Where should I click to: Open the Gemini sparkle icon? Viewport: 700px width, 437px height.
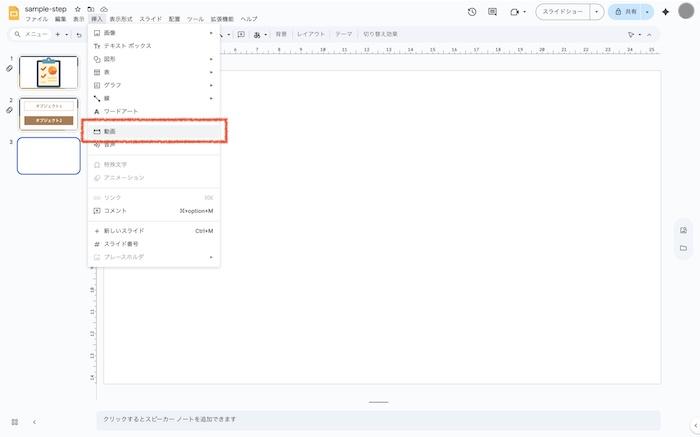666,12
